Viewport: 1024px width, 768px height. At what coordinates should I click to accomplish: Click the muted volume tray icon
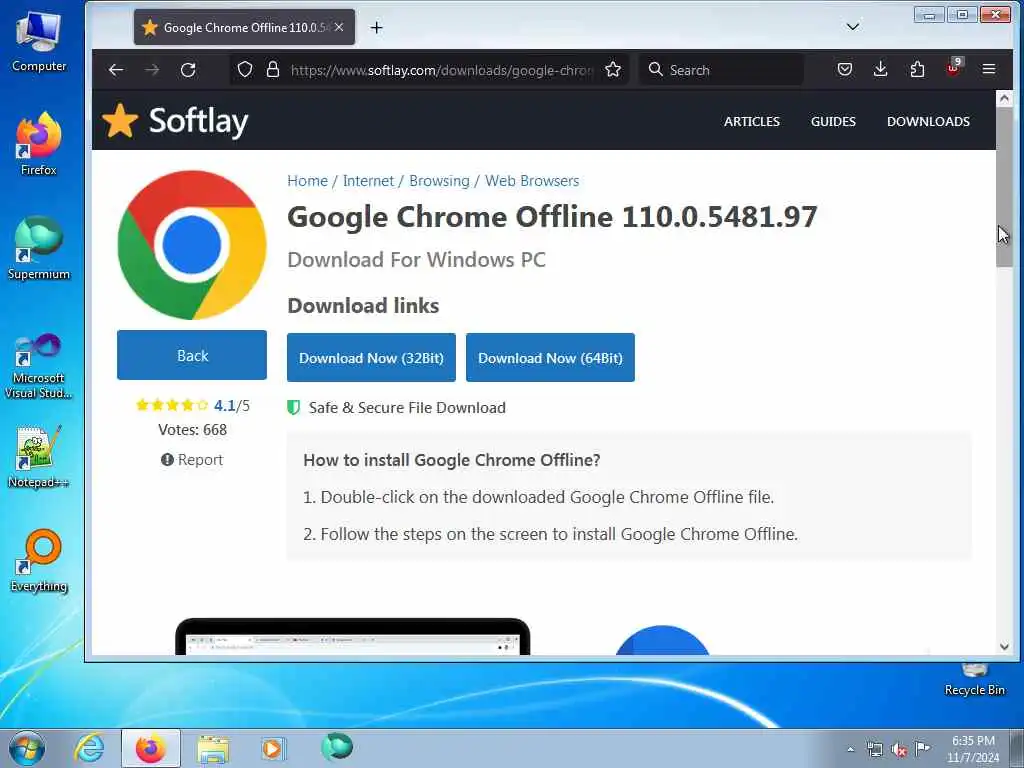pyautogui.click(x=899, y=750)
